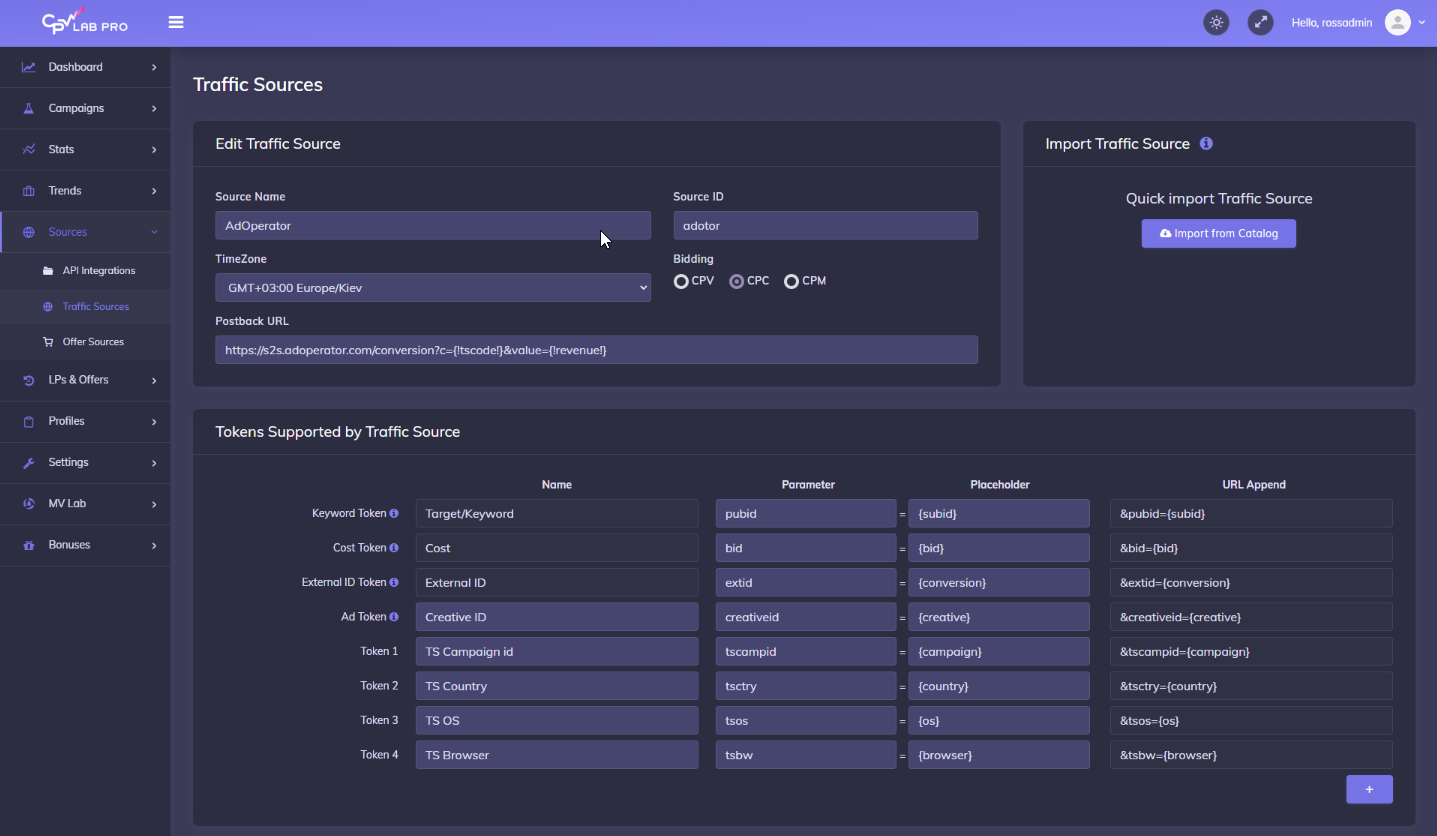Click the Bonuses gift icon
Image resolution: width=1437 pixels, height=836 pixels.
point(28,544)
